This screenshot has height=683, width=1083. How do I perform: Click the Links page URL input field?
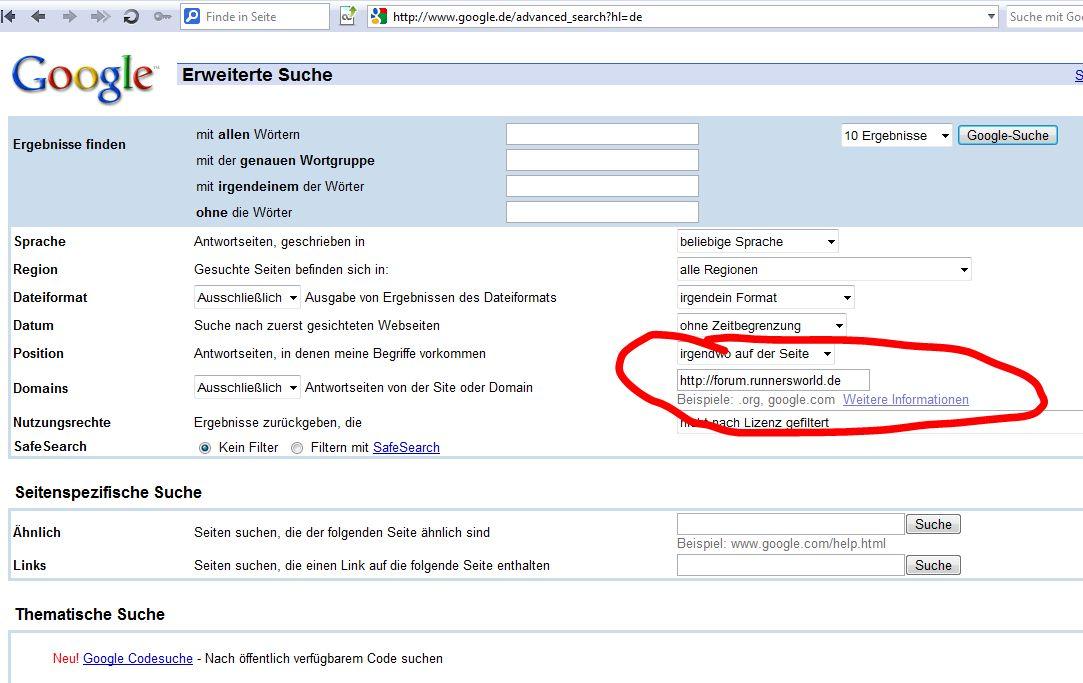[791, 565]
